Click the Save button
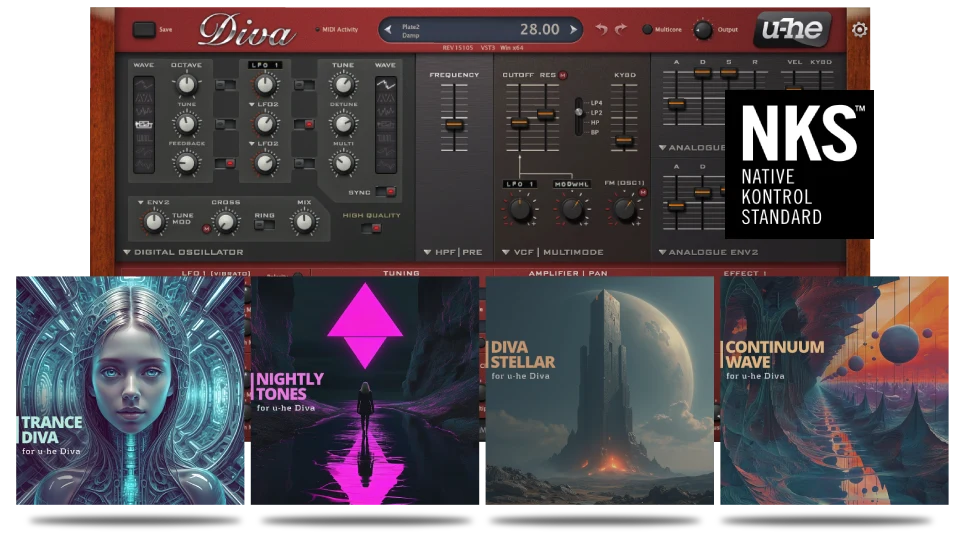This screenshot has height=540, width=960. coord(144,30)
